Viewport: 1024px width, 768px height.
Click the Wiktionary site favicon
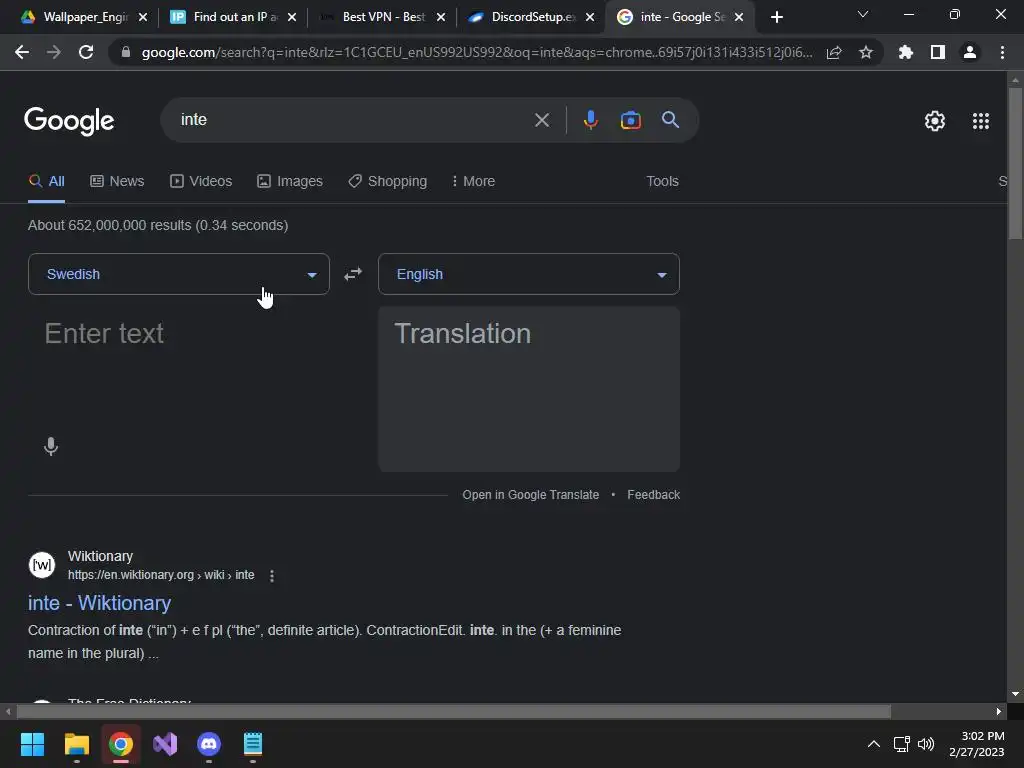click(x=42, y=565)
